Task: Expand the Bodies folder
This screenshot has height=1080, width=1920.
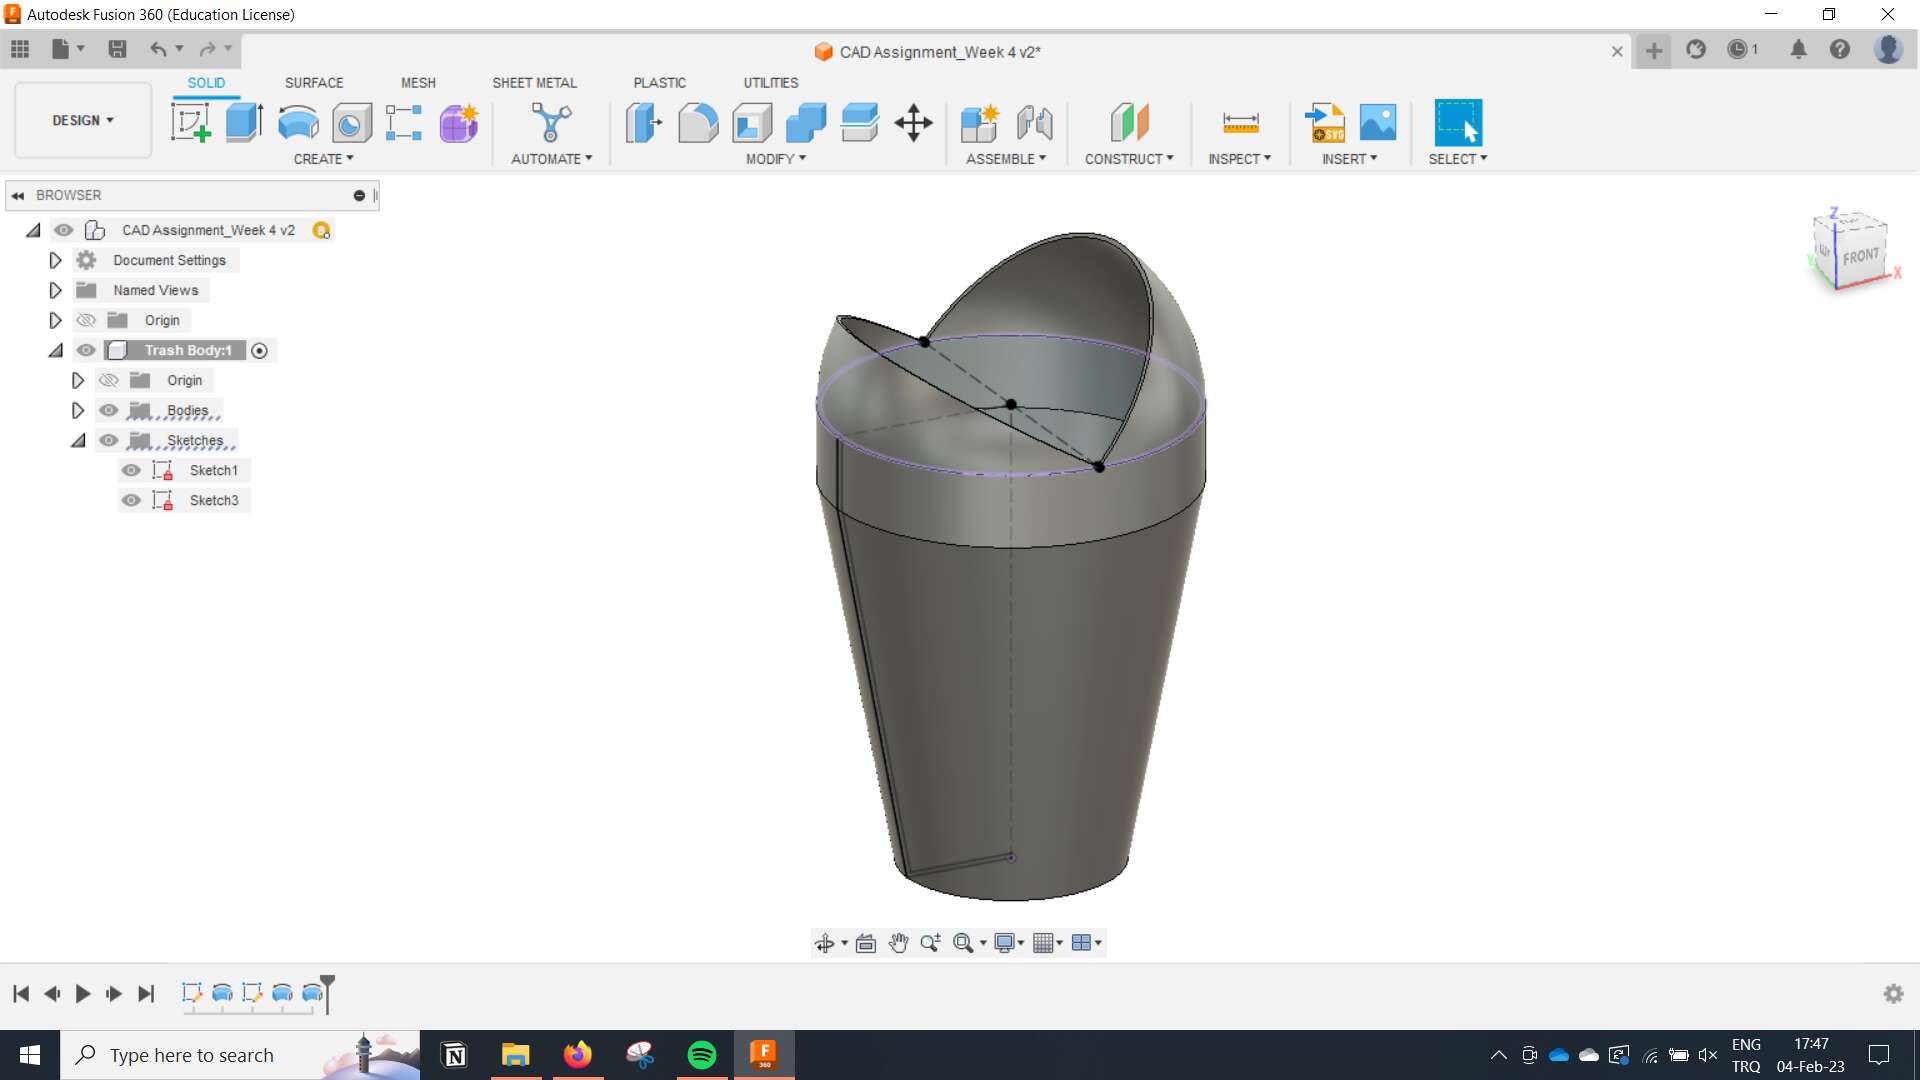Action: click(78, 410)
